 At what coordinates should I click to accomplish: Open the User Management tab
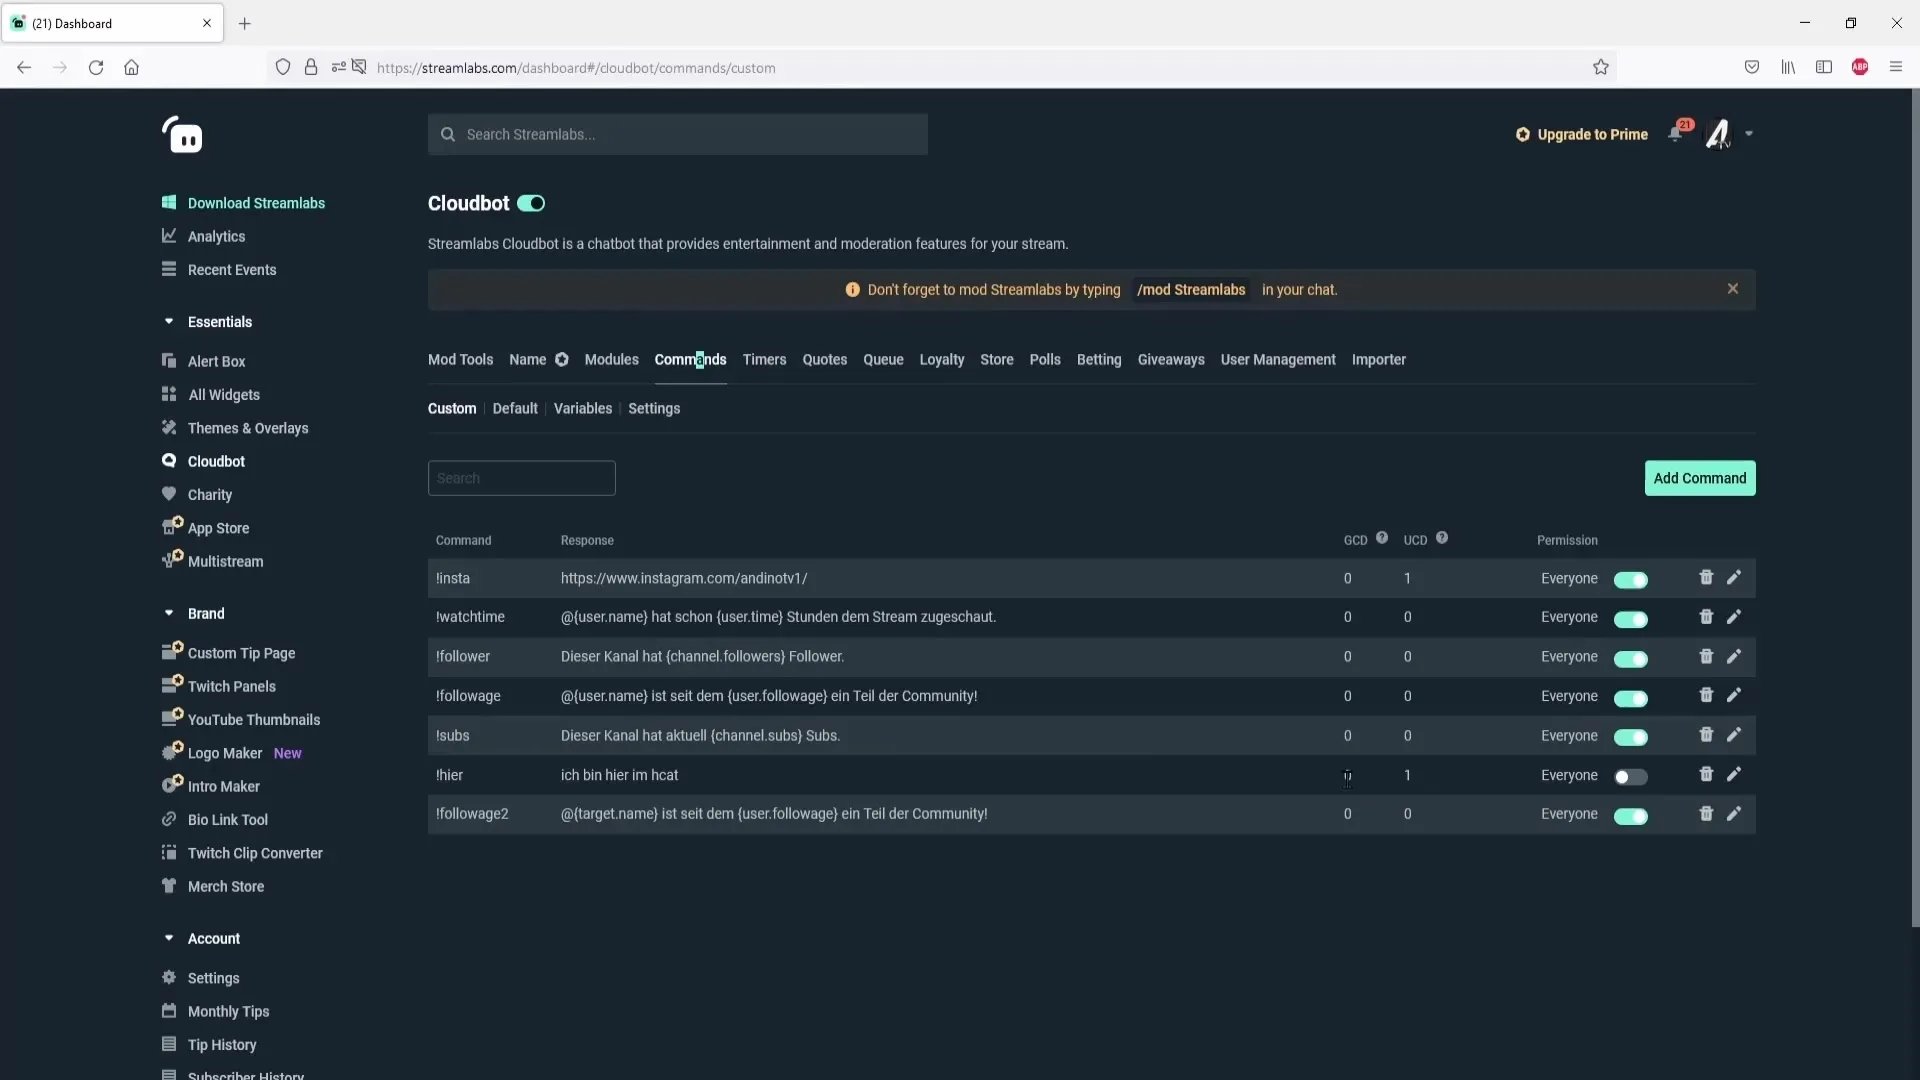coord(1278,360)
